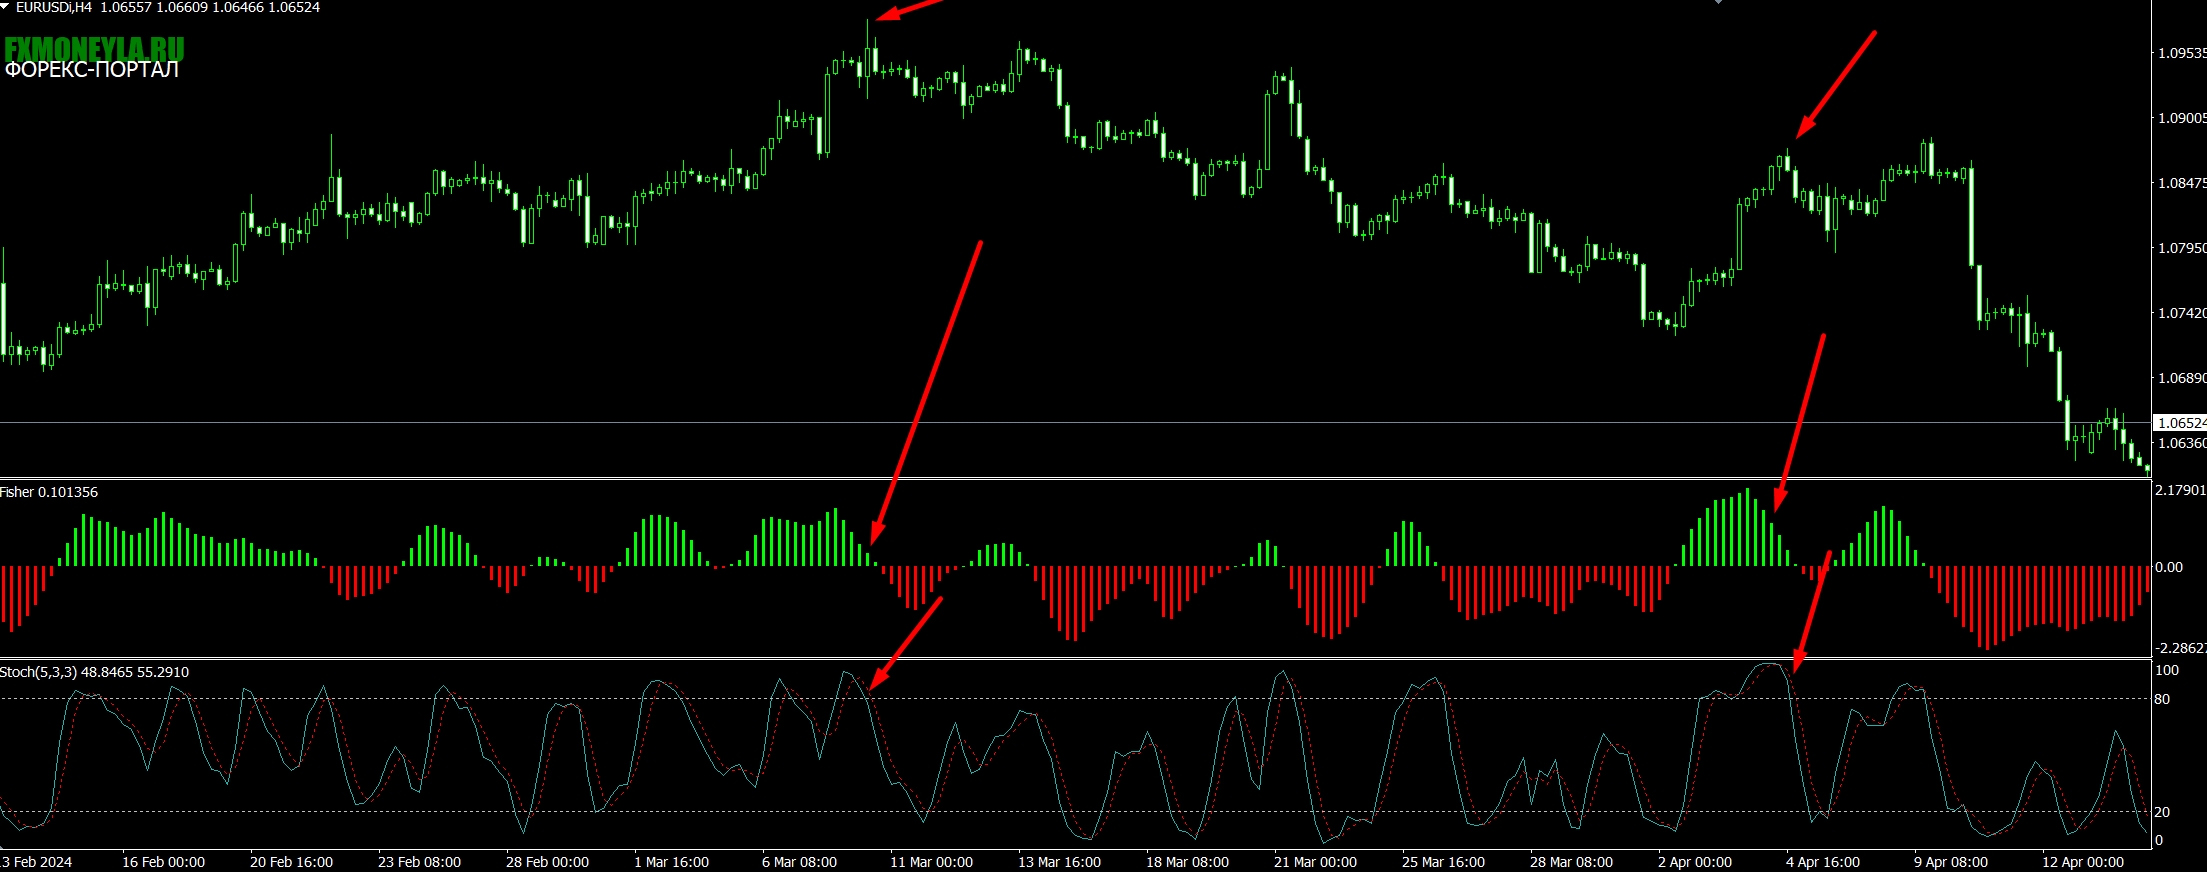Click the 13 Mar 16:00 time label
Screen dimensions: 2207x872
[x=1059, y=862]
